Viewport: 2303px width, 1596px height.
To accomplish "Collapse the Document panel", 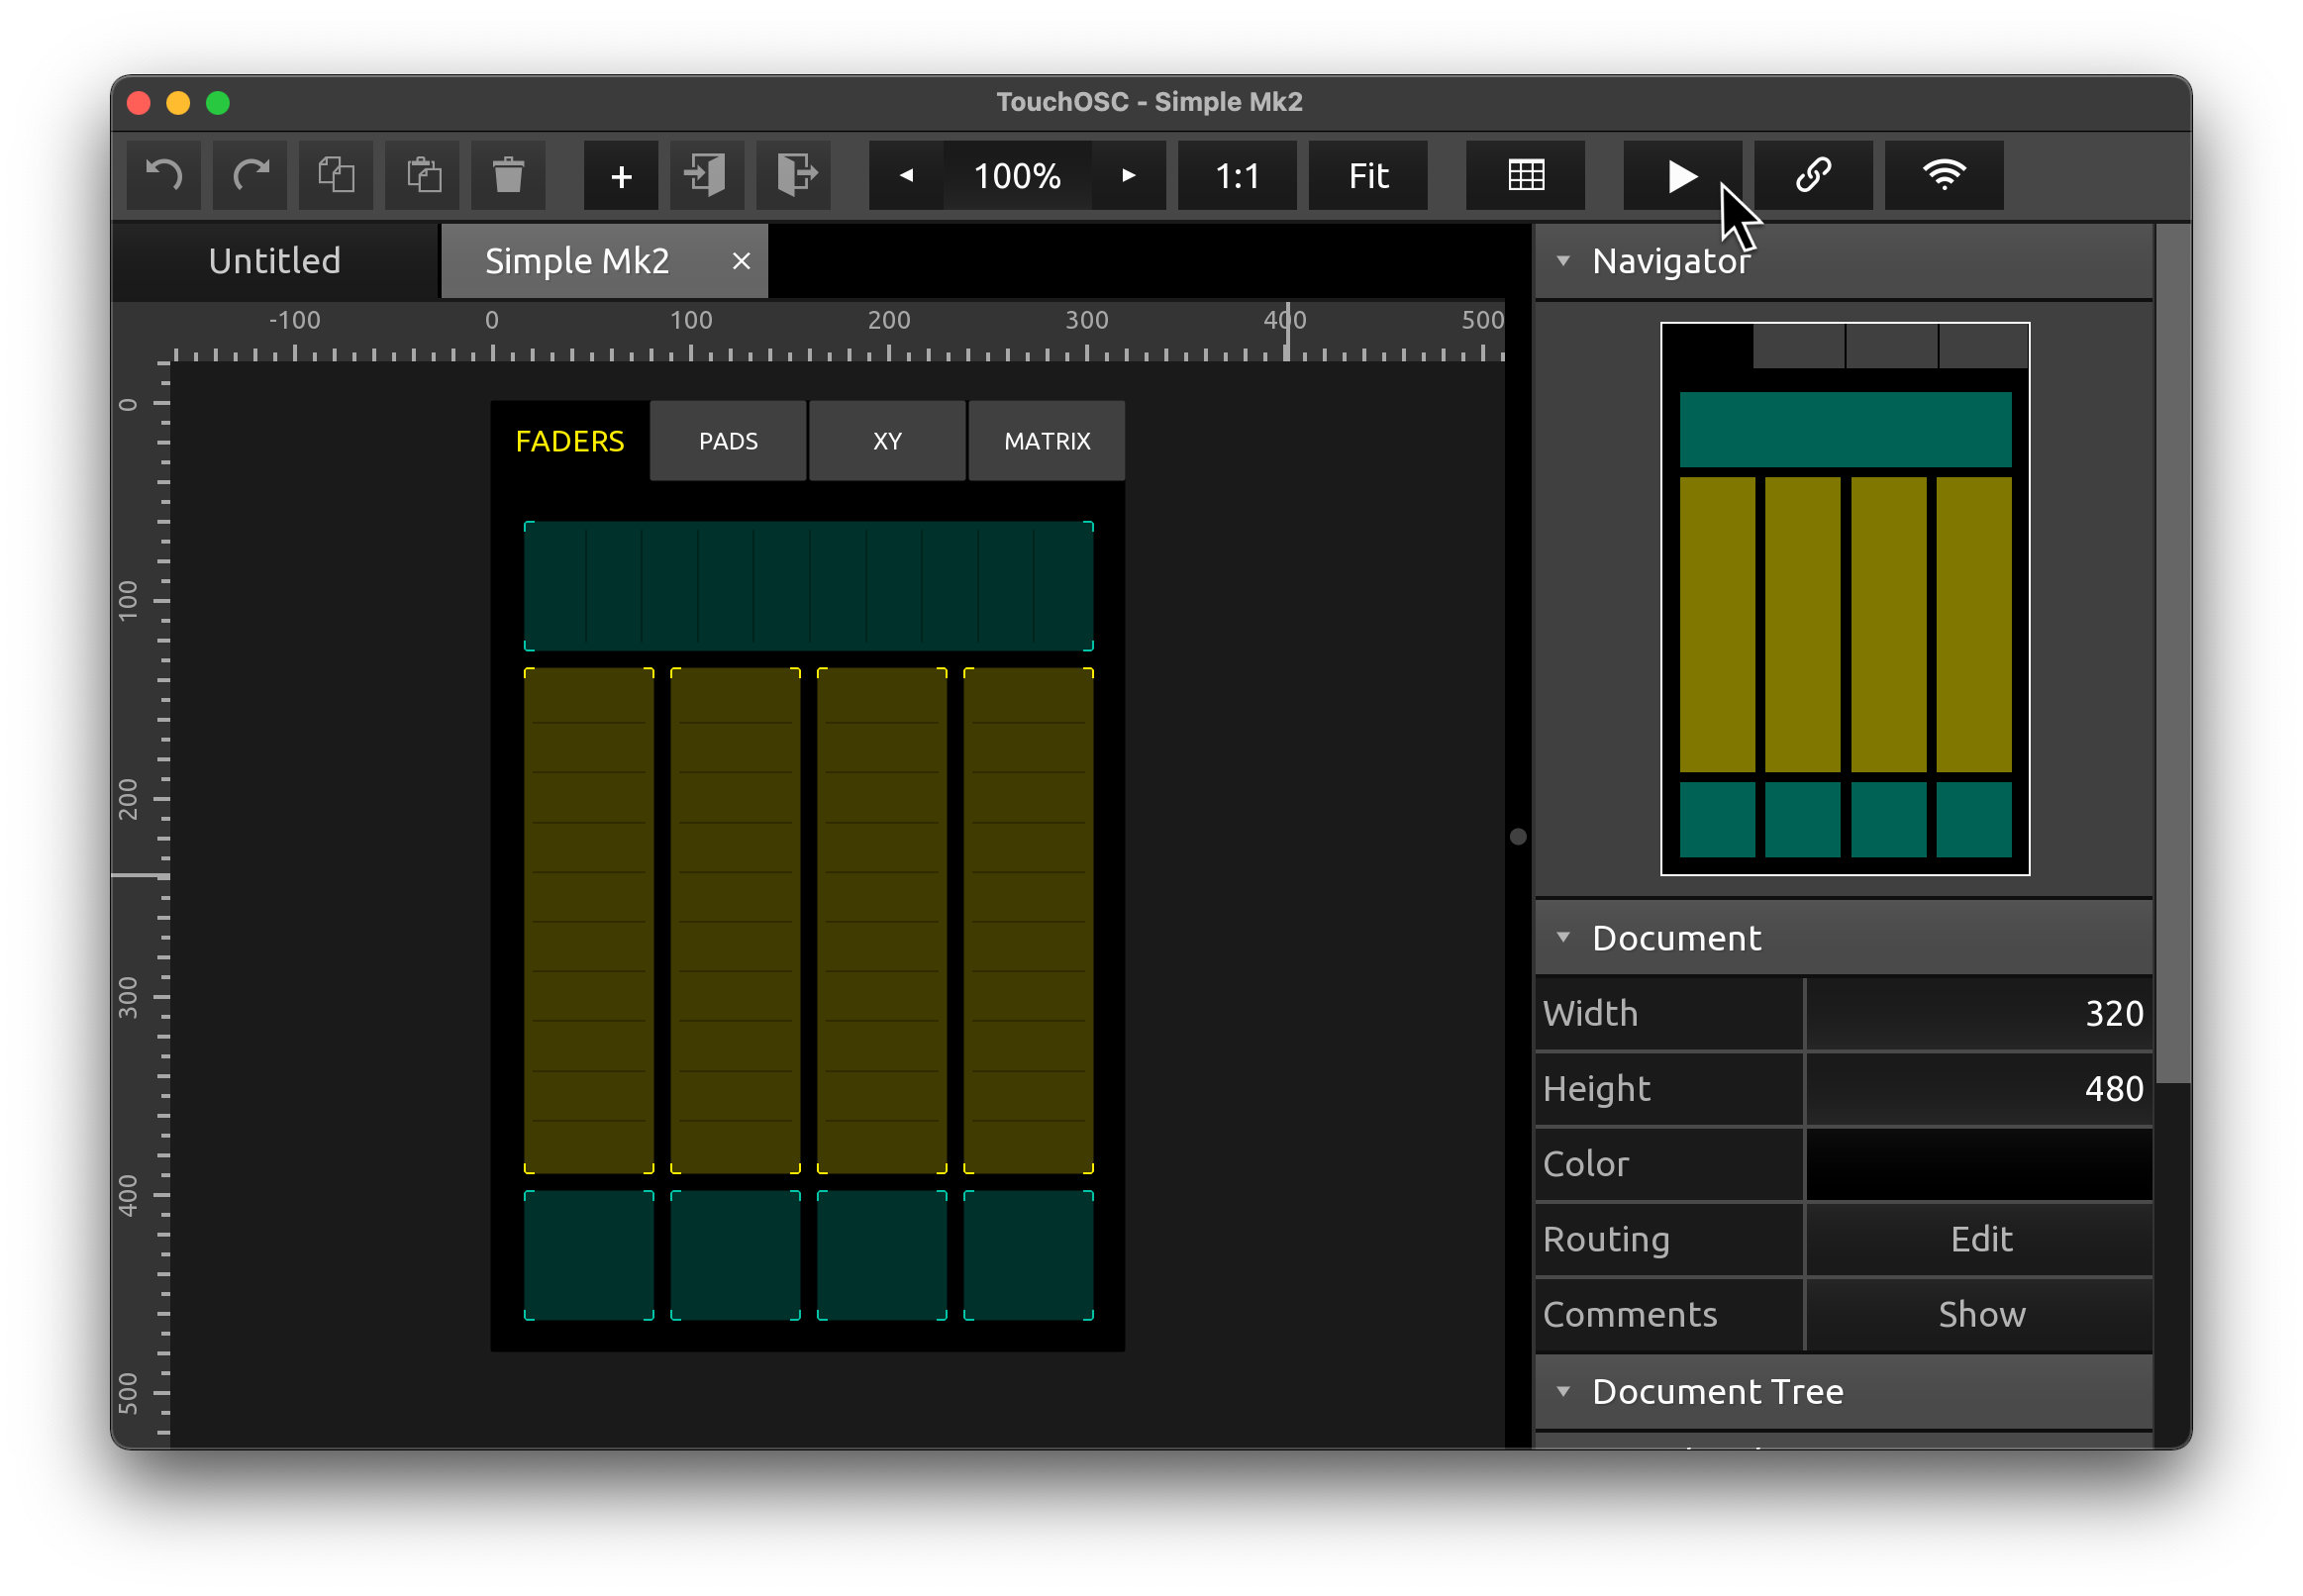I will tap(1563, 938).
